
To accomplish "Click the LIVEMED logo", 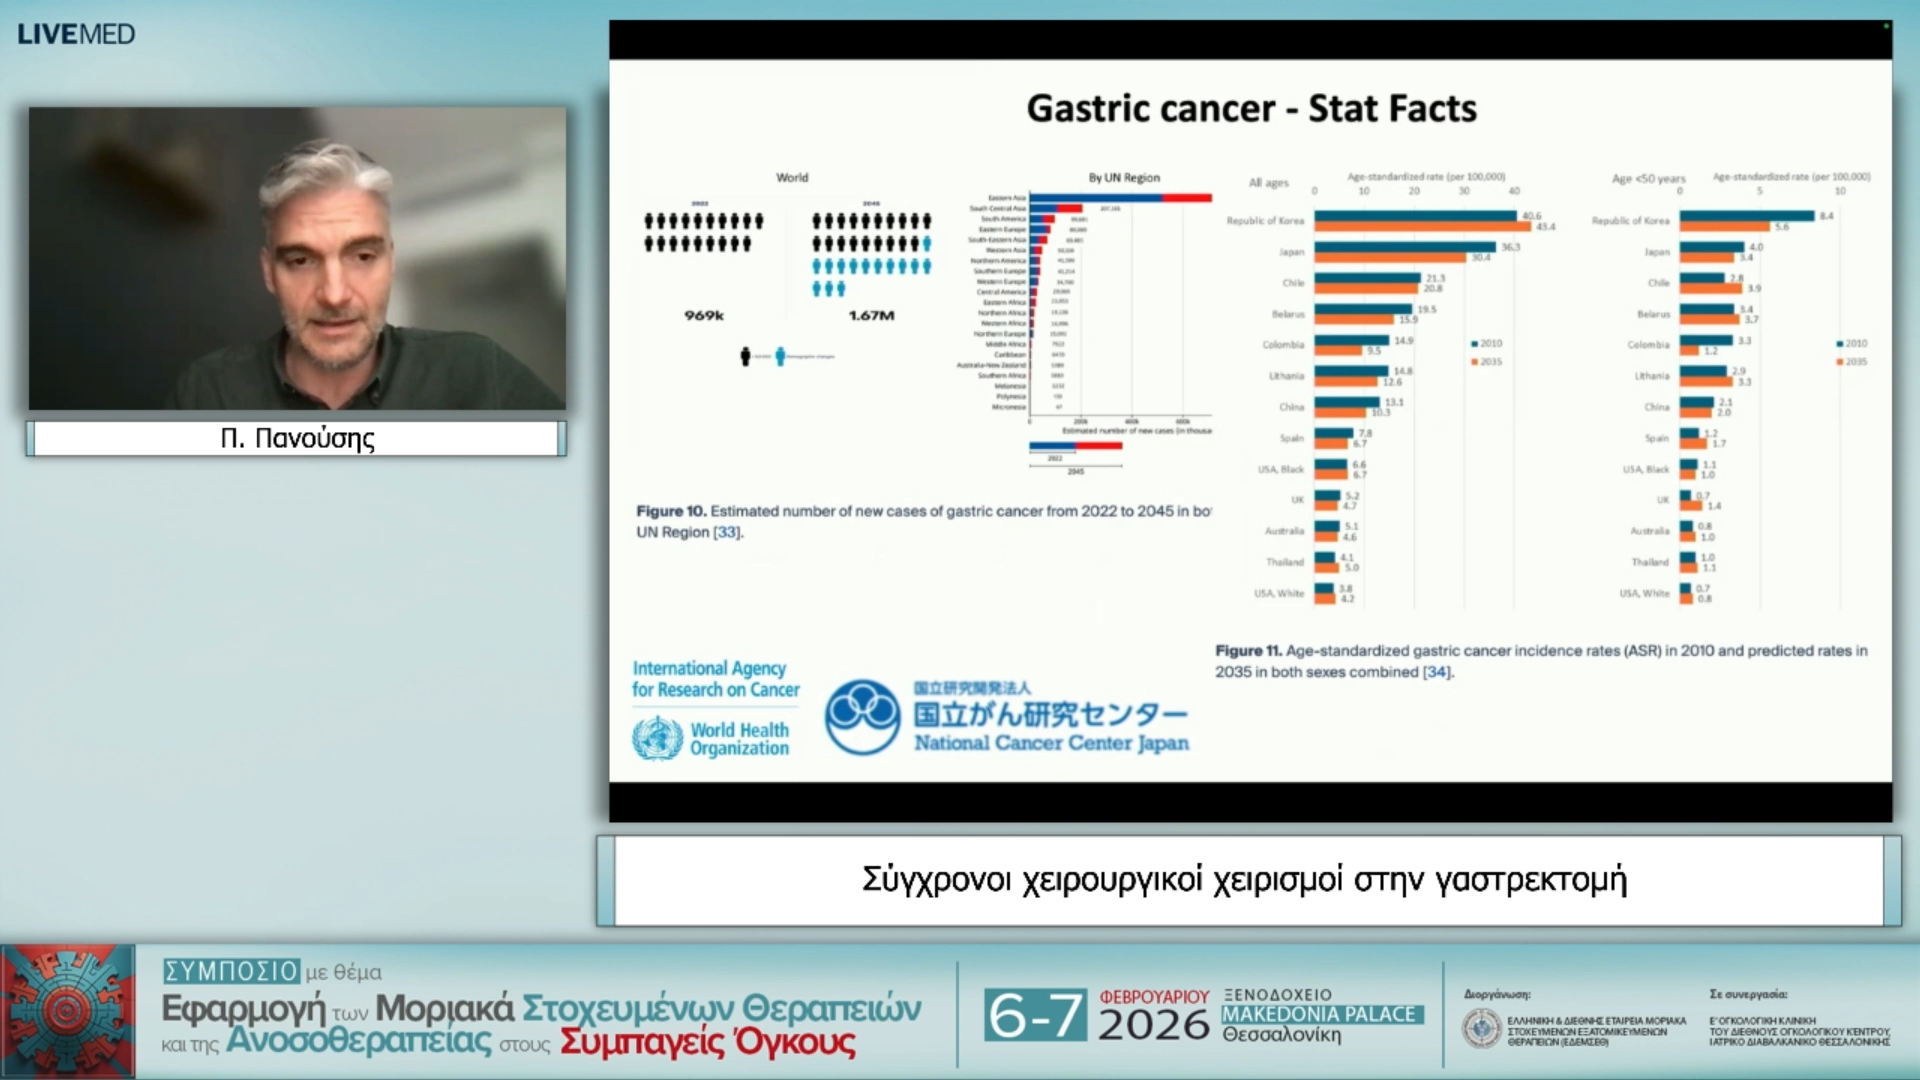I will coord(76,34).
